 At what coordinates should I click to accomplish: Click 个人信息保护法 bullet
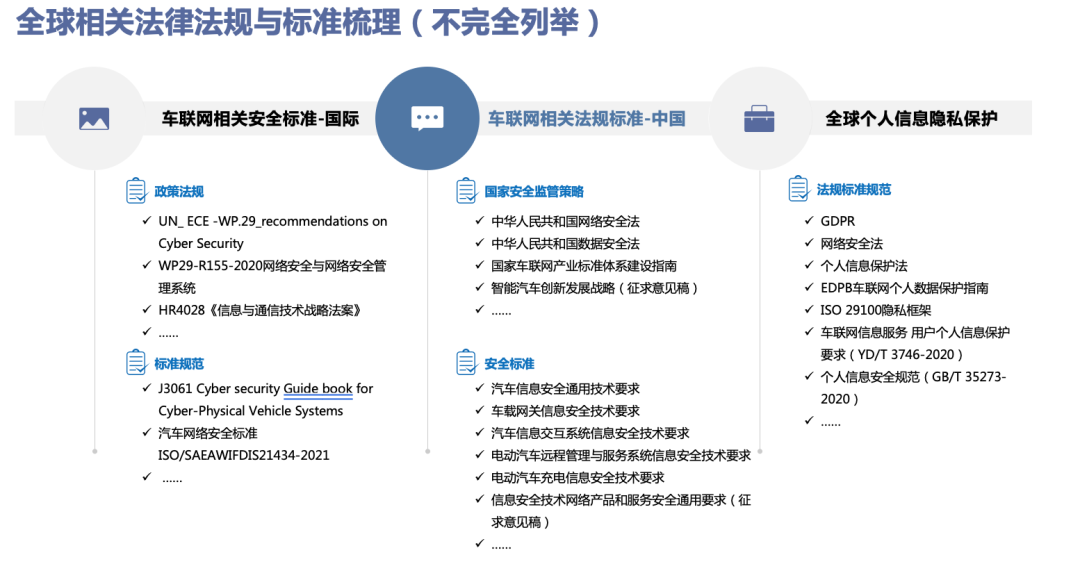pos(864,266)
